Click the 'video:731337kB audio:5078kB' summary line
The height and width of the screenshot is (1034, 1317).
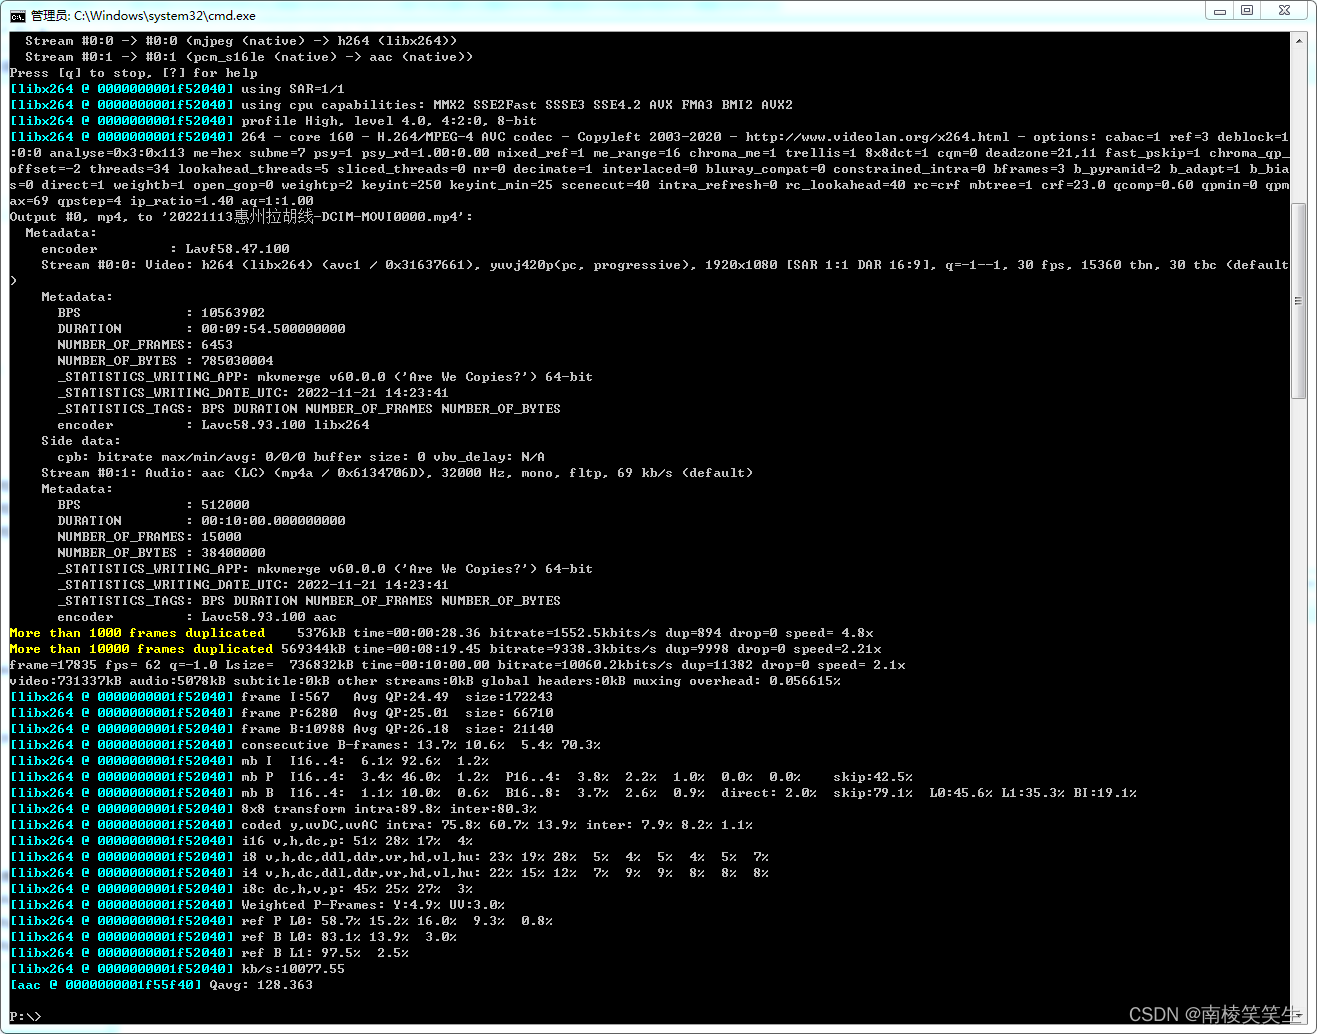tap(425, 681)
